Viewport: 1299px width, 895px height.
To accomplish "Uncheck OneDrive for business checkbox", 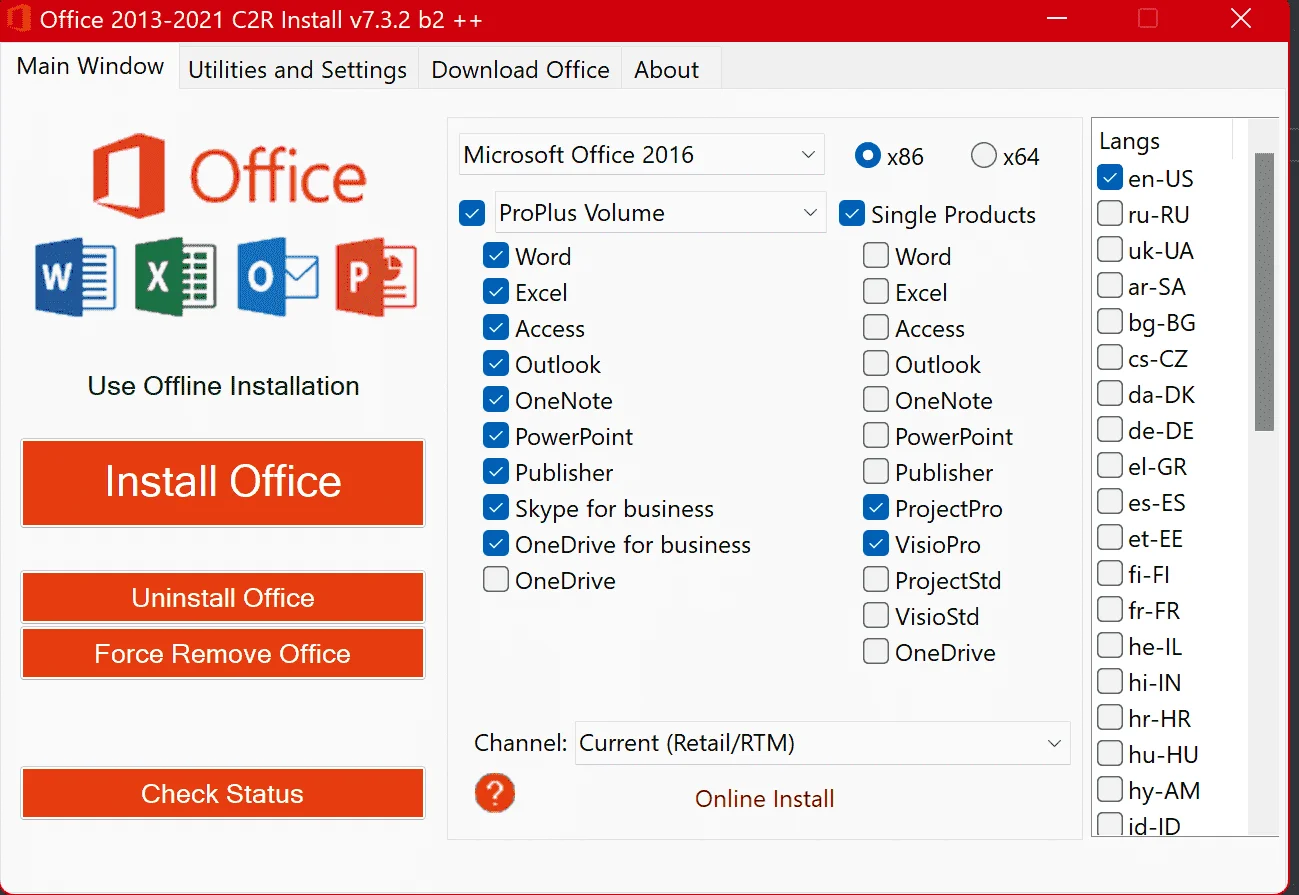I will [x=496, y=544].
